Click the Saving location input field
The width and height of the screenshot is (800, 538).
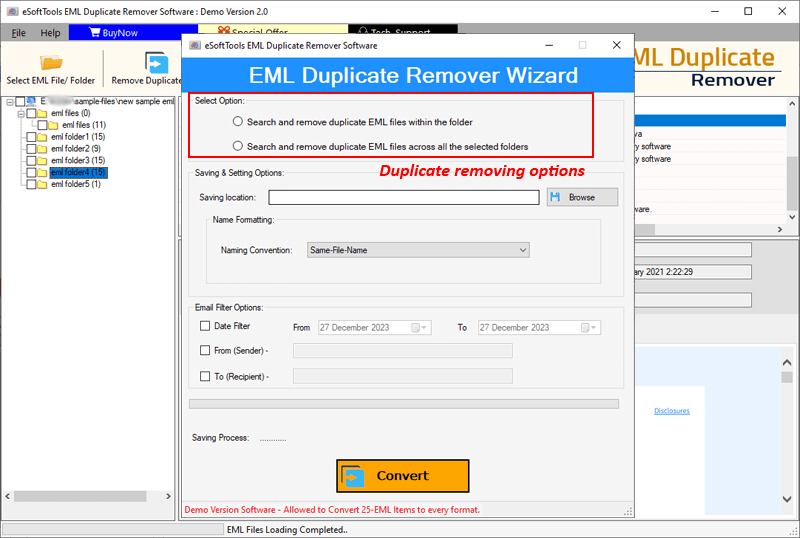coord(404,198)
